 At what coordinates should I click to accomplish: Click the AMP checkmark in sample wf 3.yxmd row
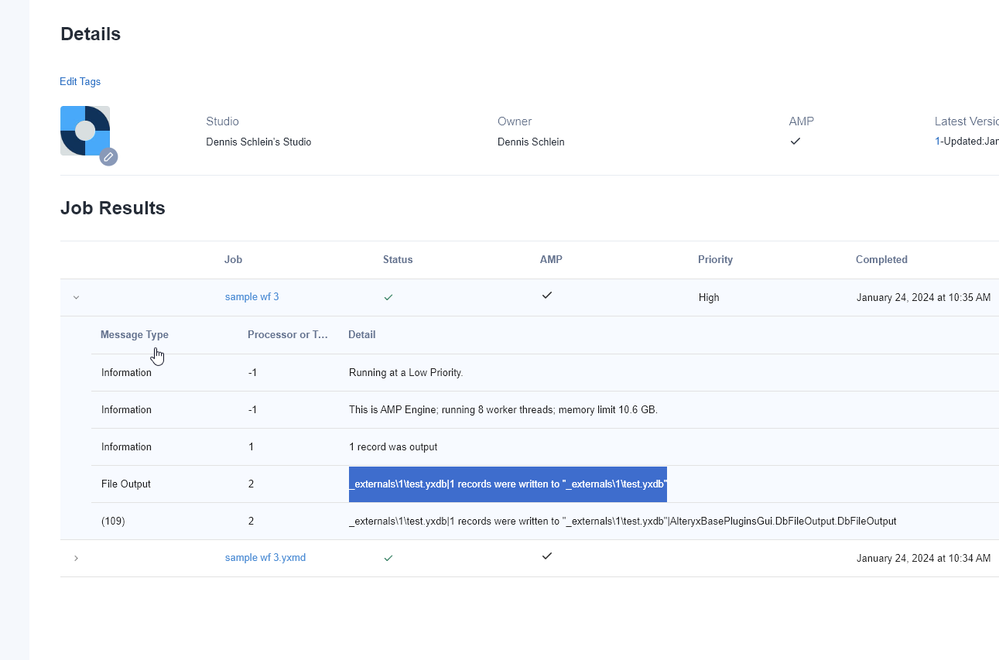pos(547,556)
